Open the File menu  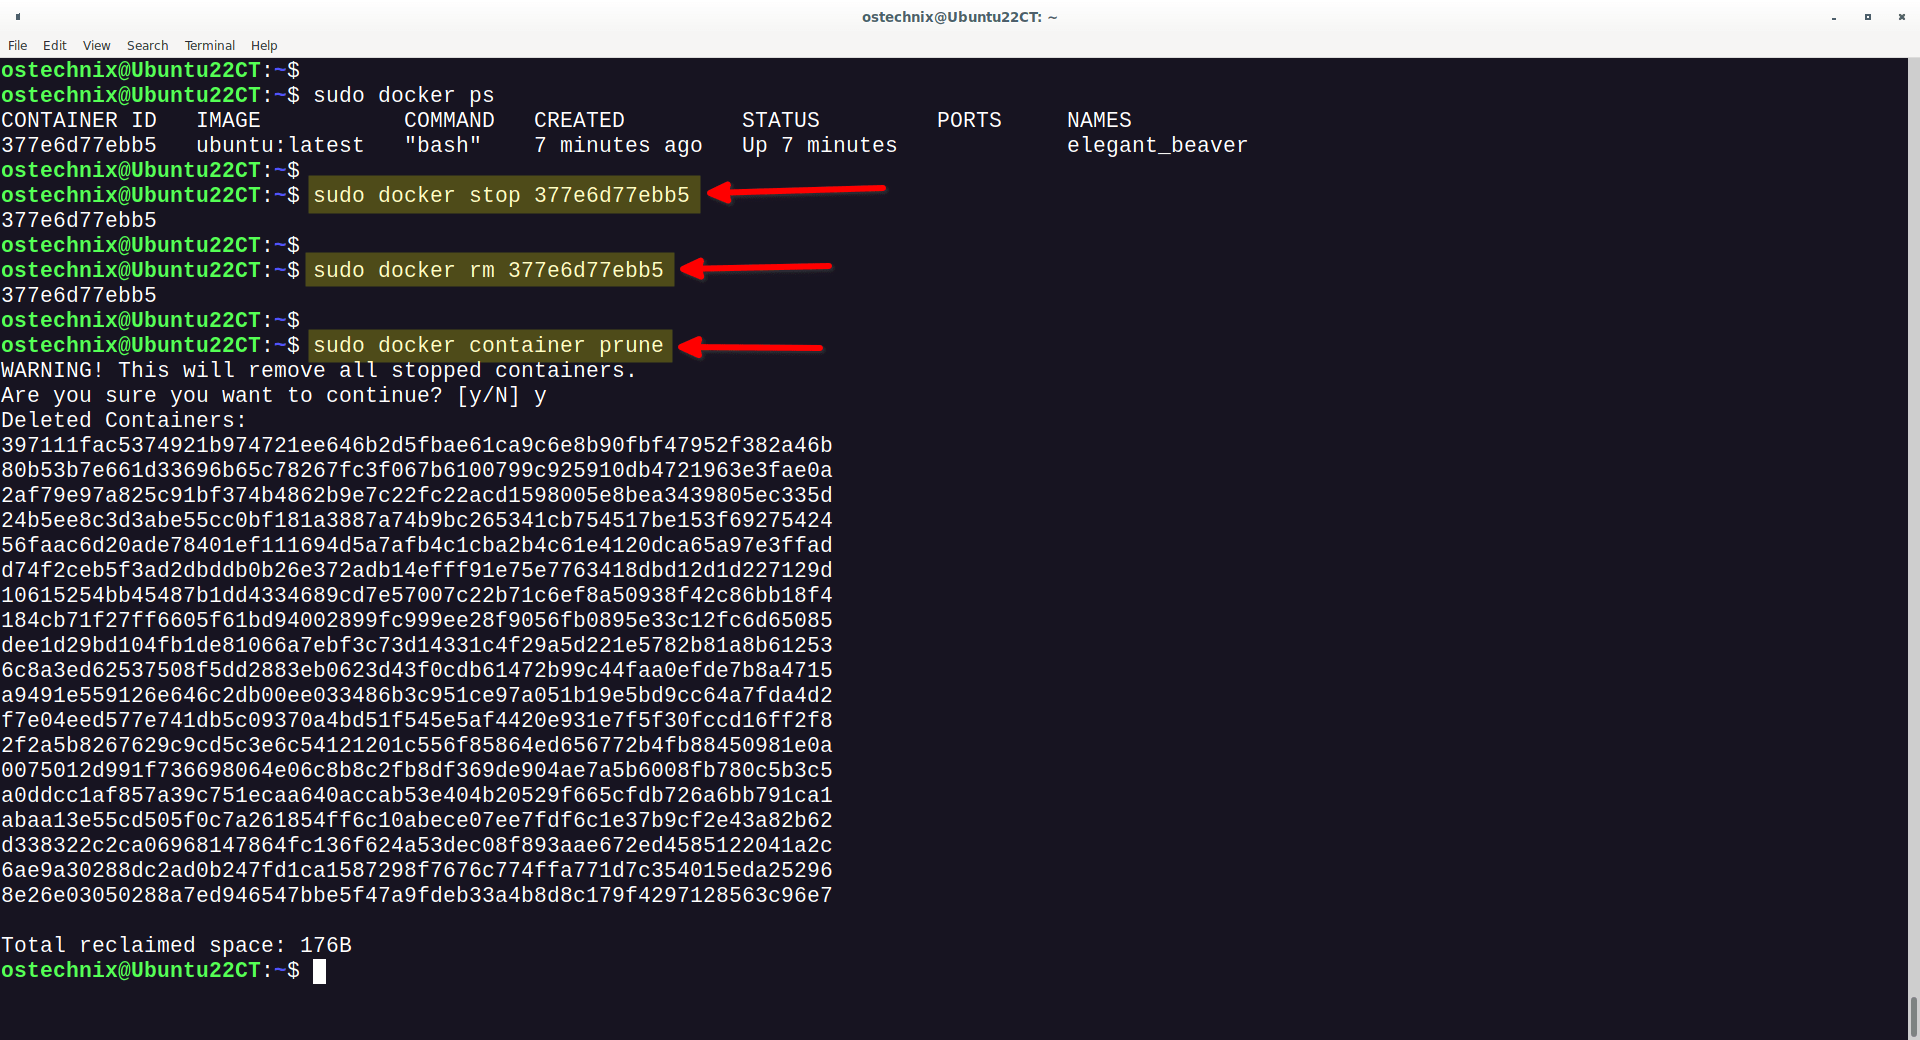[x=17, y=46]
